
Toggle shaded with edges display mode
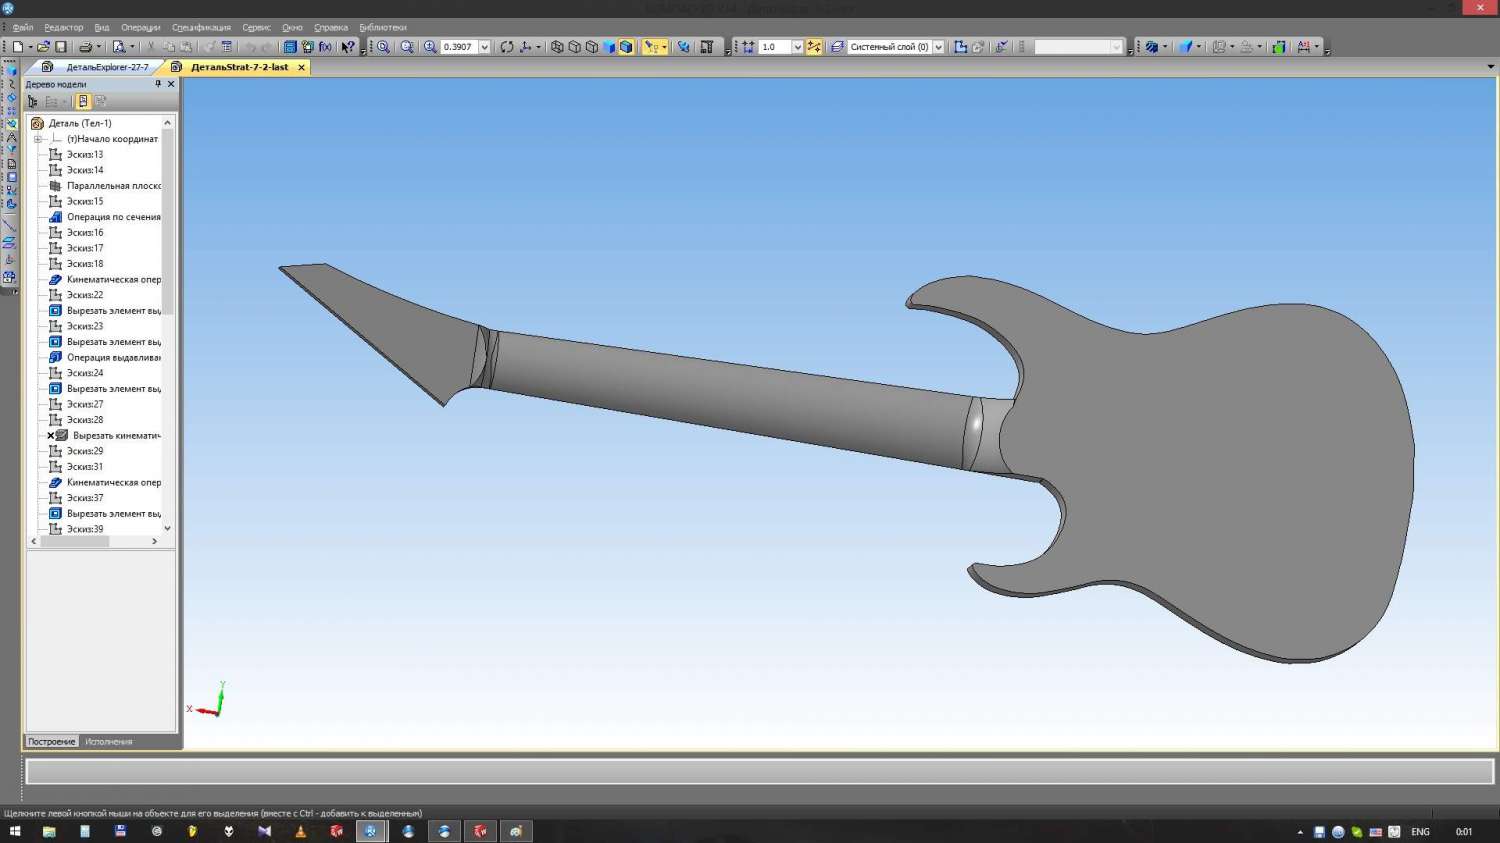click(x=626, y=47)
